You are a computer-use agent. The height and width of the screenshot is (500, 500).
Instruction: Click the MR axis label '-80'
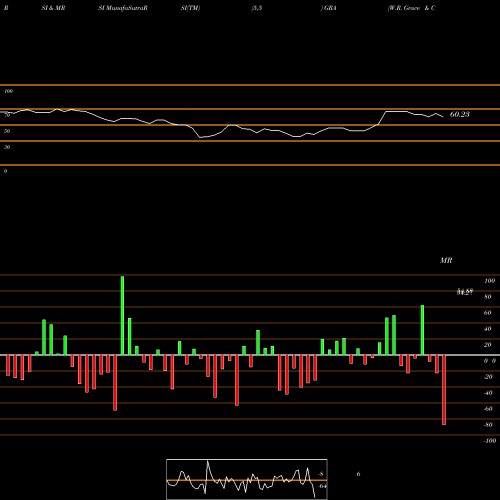(x=488, y=425)
